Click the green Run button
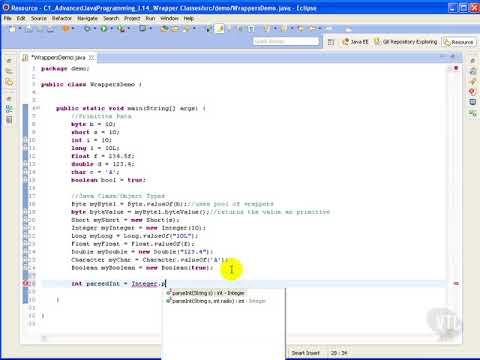This screenshot has height=360, width=480. pos(104,29)
